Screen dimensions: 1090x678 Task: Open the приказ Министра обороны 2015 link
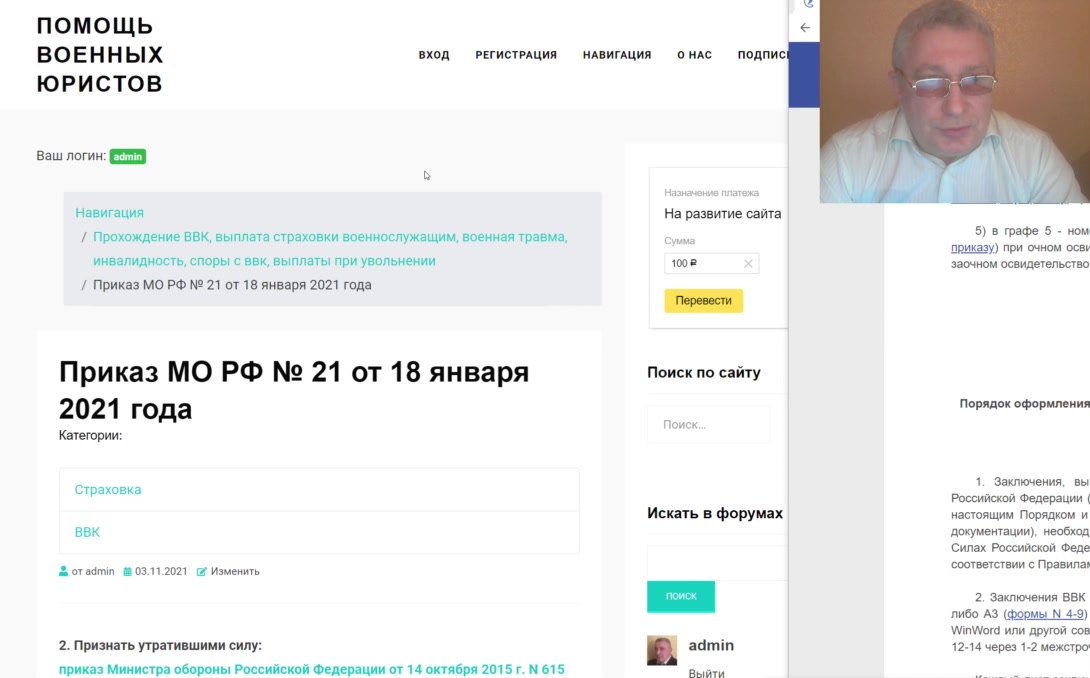click(x=311, y=669)
